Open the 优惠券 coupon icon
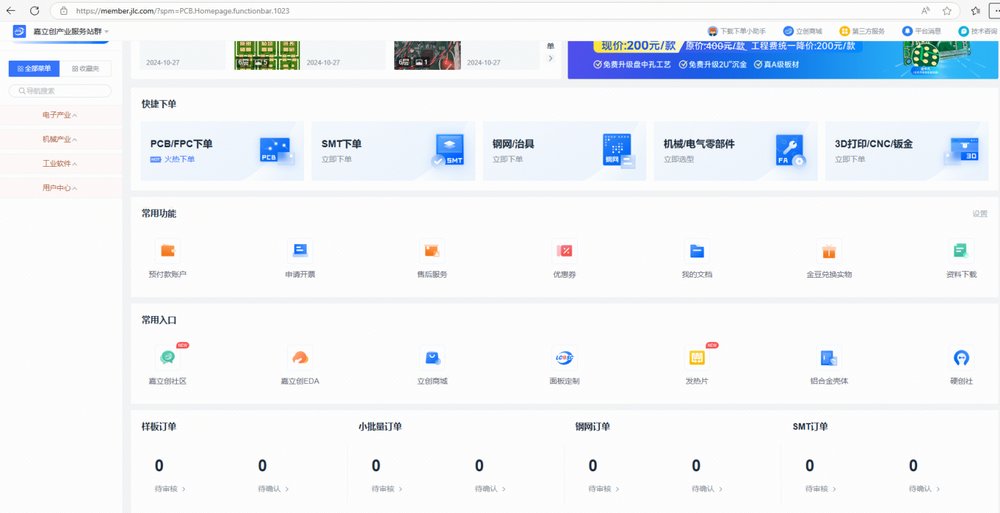 (x=564, y=251)
